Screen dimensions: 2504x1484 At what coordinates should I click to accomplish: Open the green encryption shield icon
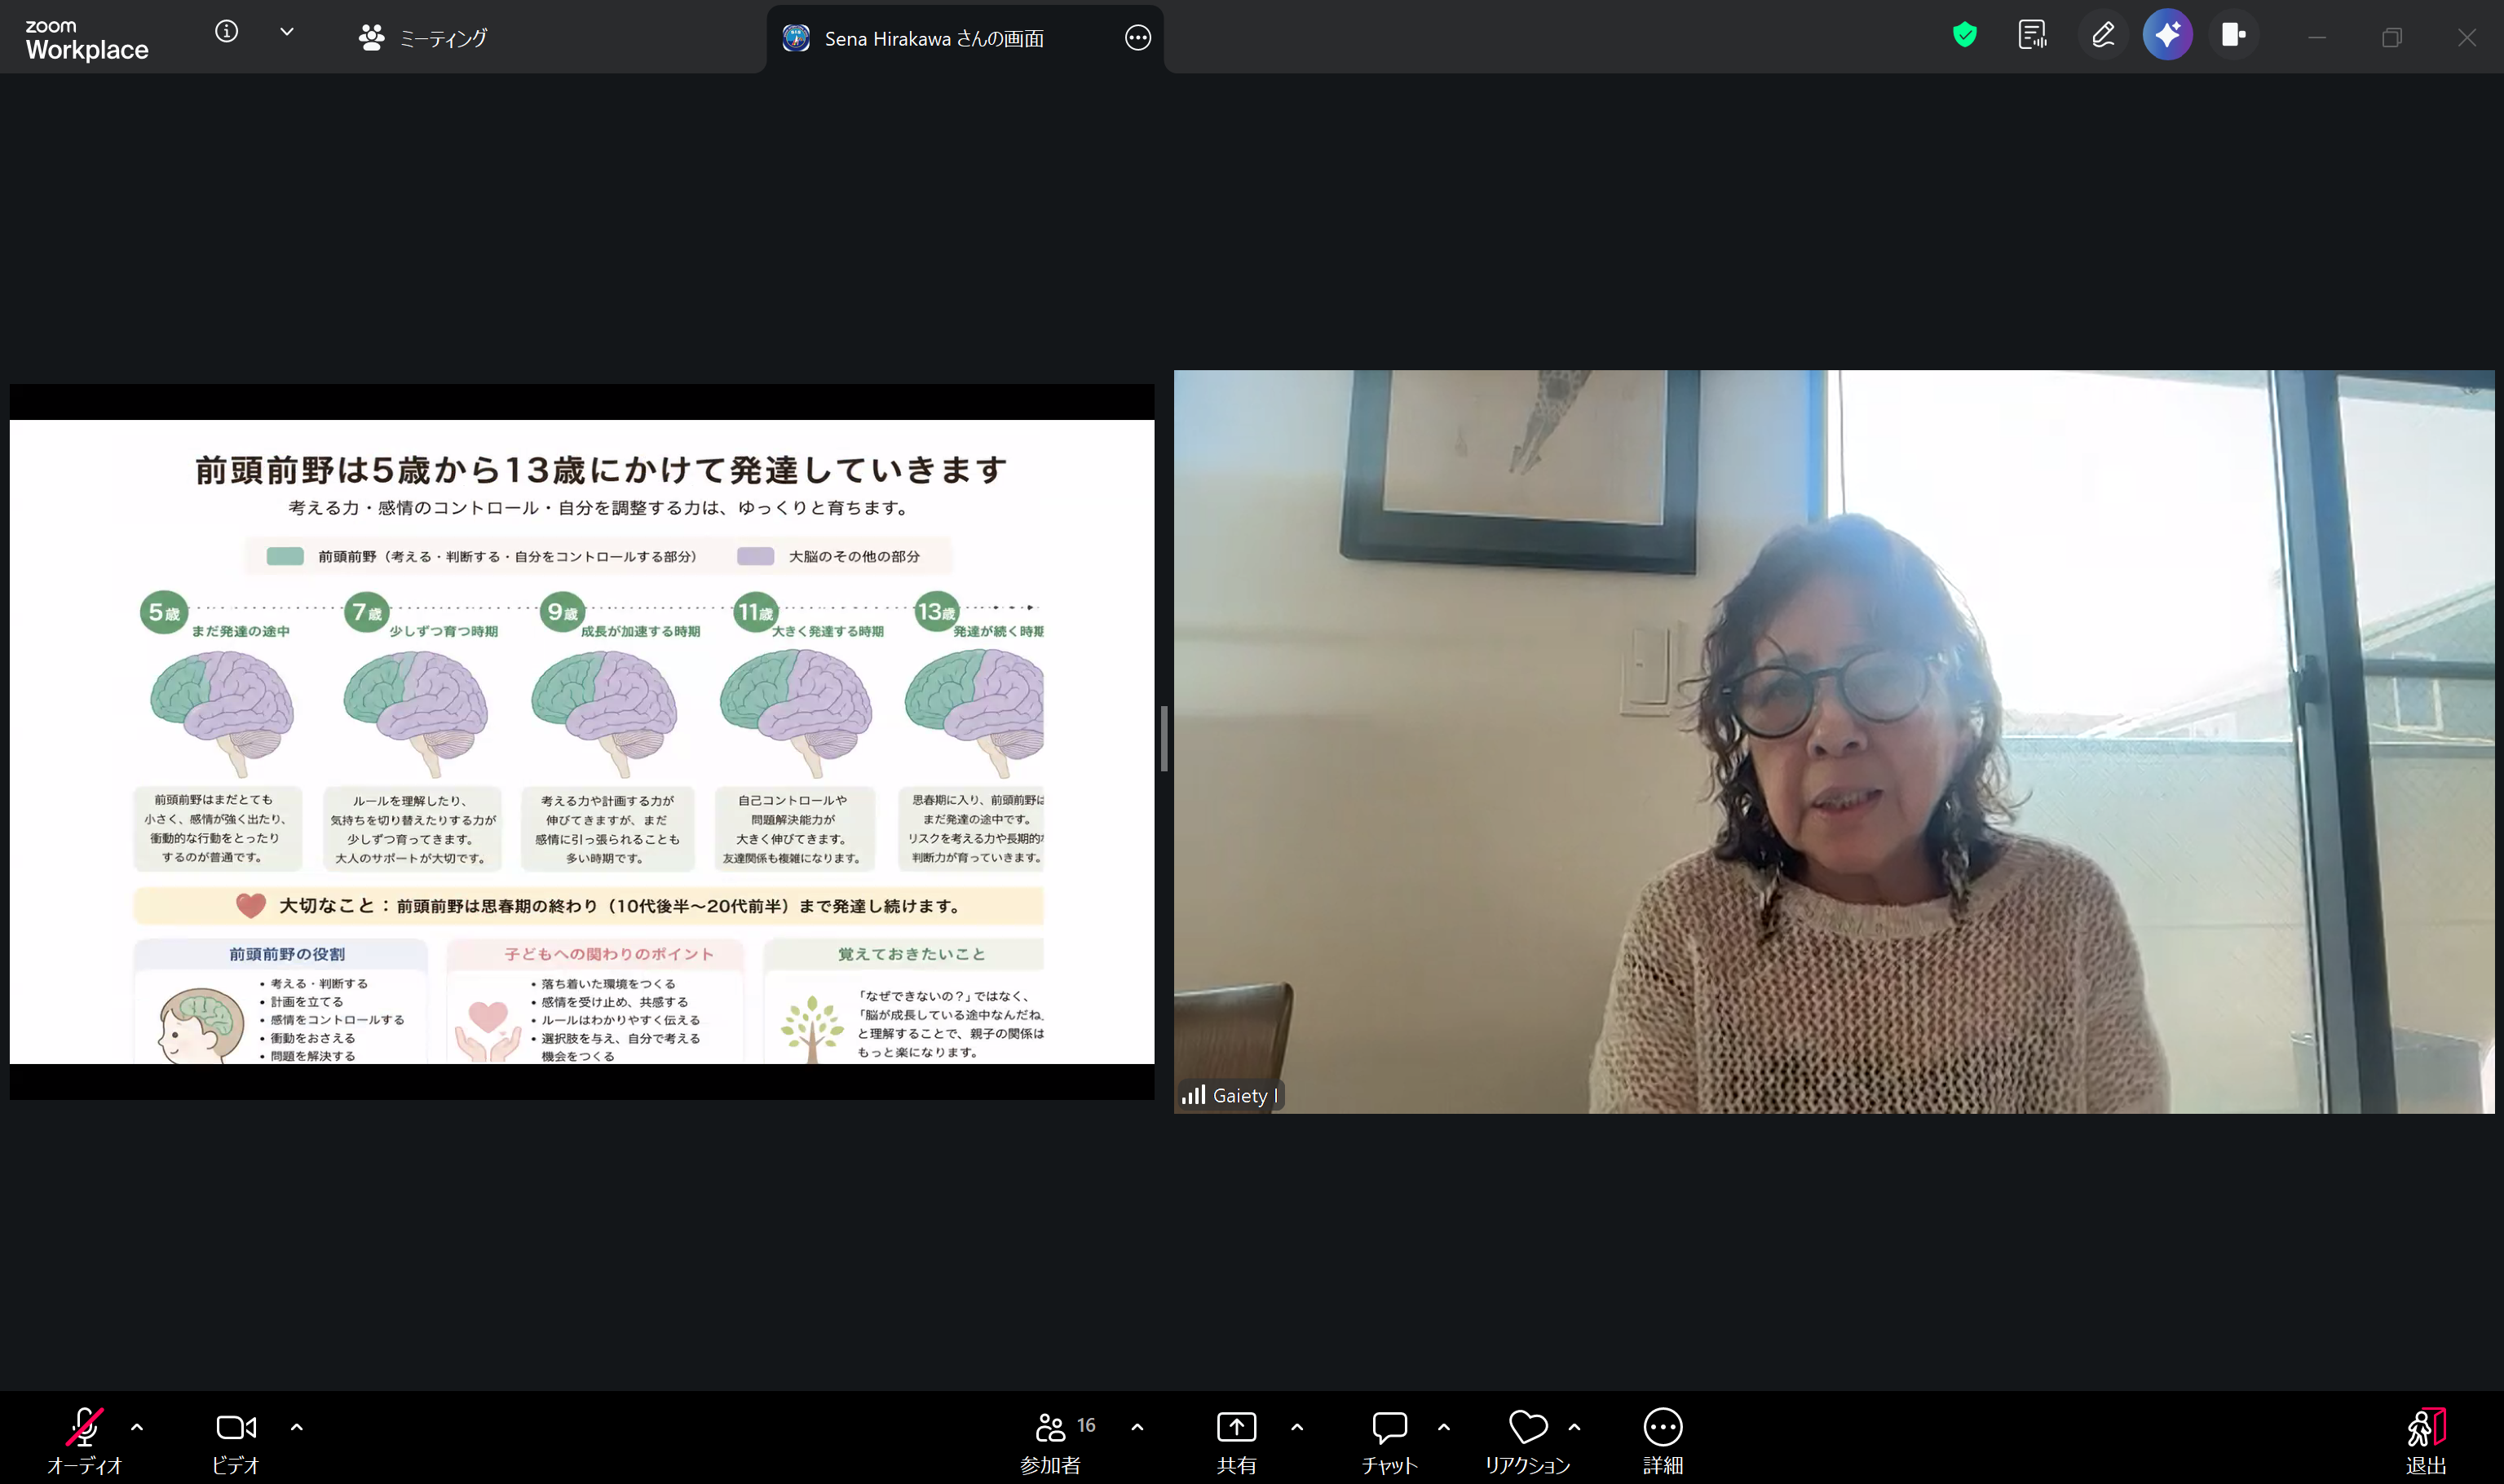(x=1965, y=36)
